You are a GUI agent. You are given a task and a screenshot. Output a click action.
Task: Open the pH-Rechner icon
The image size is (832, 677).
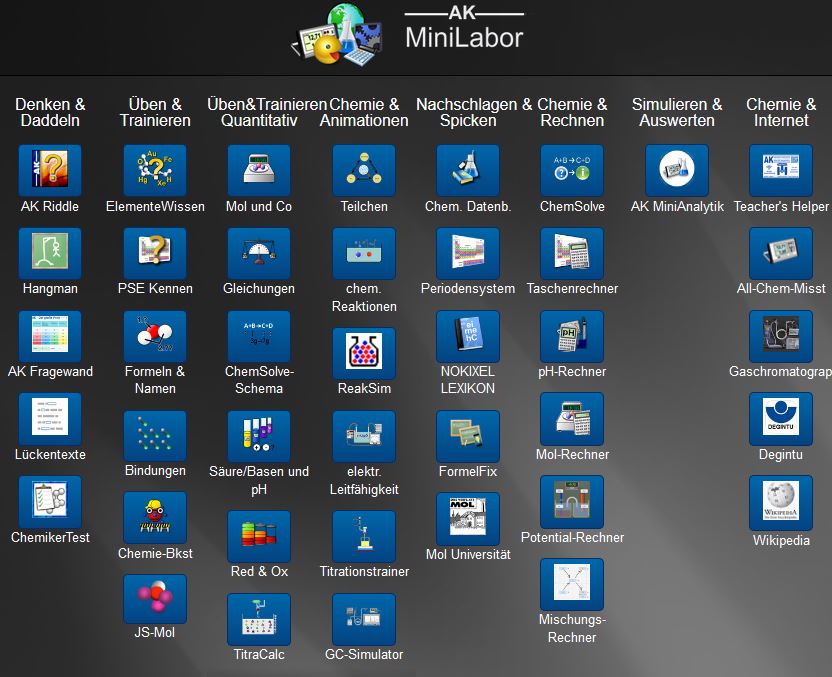coord(572,336)
